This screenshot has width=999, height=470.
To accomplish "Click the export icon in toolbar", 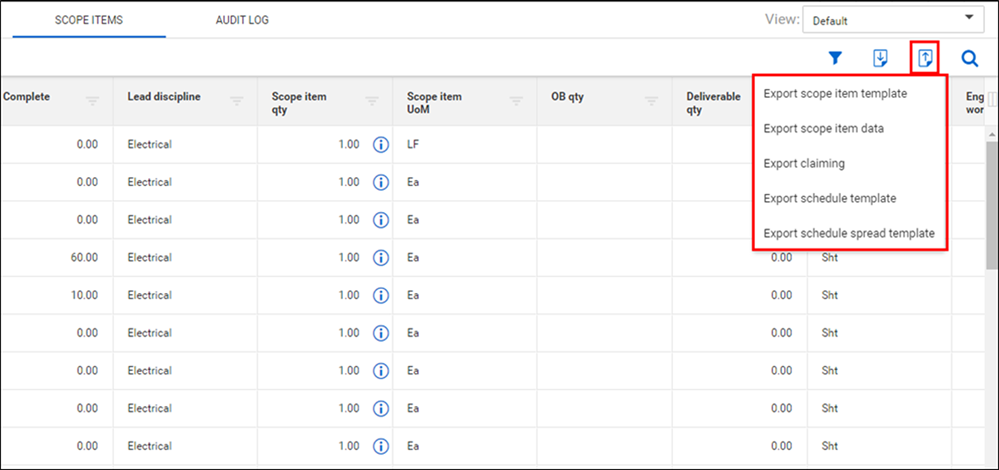I will (x=926, y=58).
